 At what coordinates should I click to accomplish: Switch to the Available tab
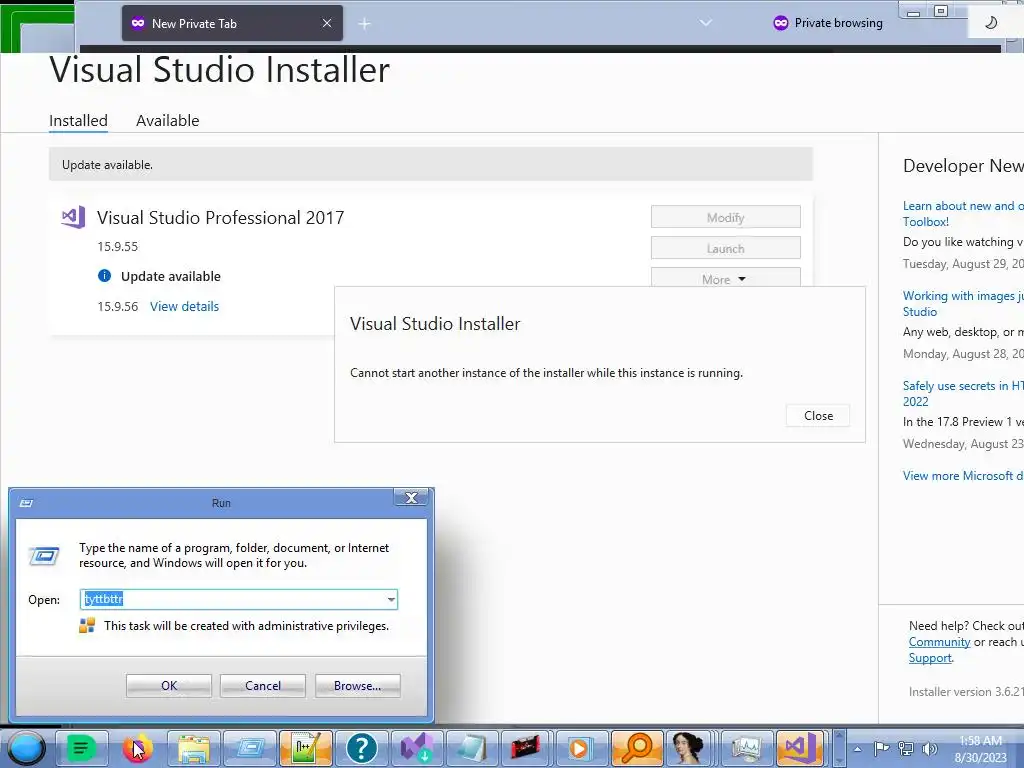click(168, 120)
